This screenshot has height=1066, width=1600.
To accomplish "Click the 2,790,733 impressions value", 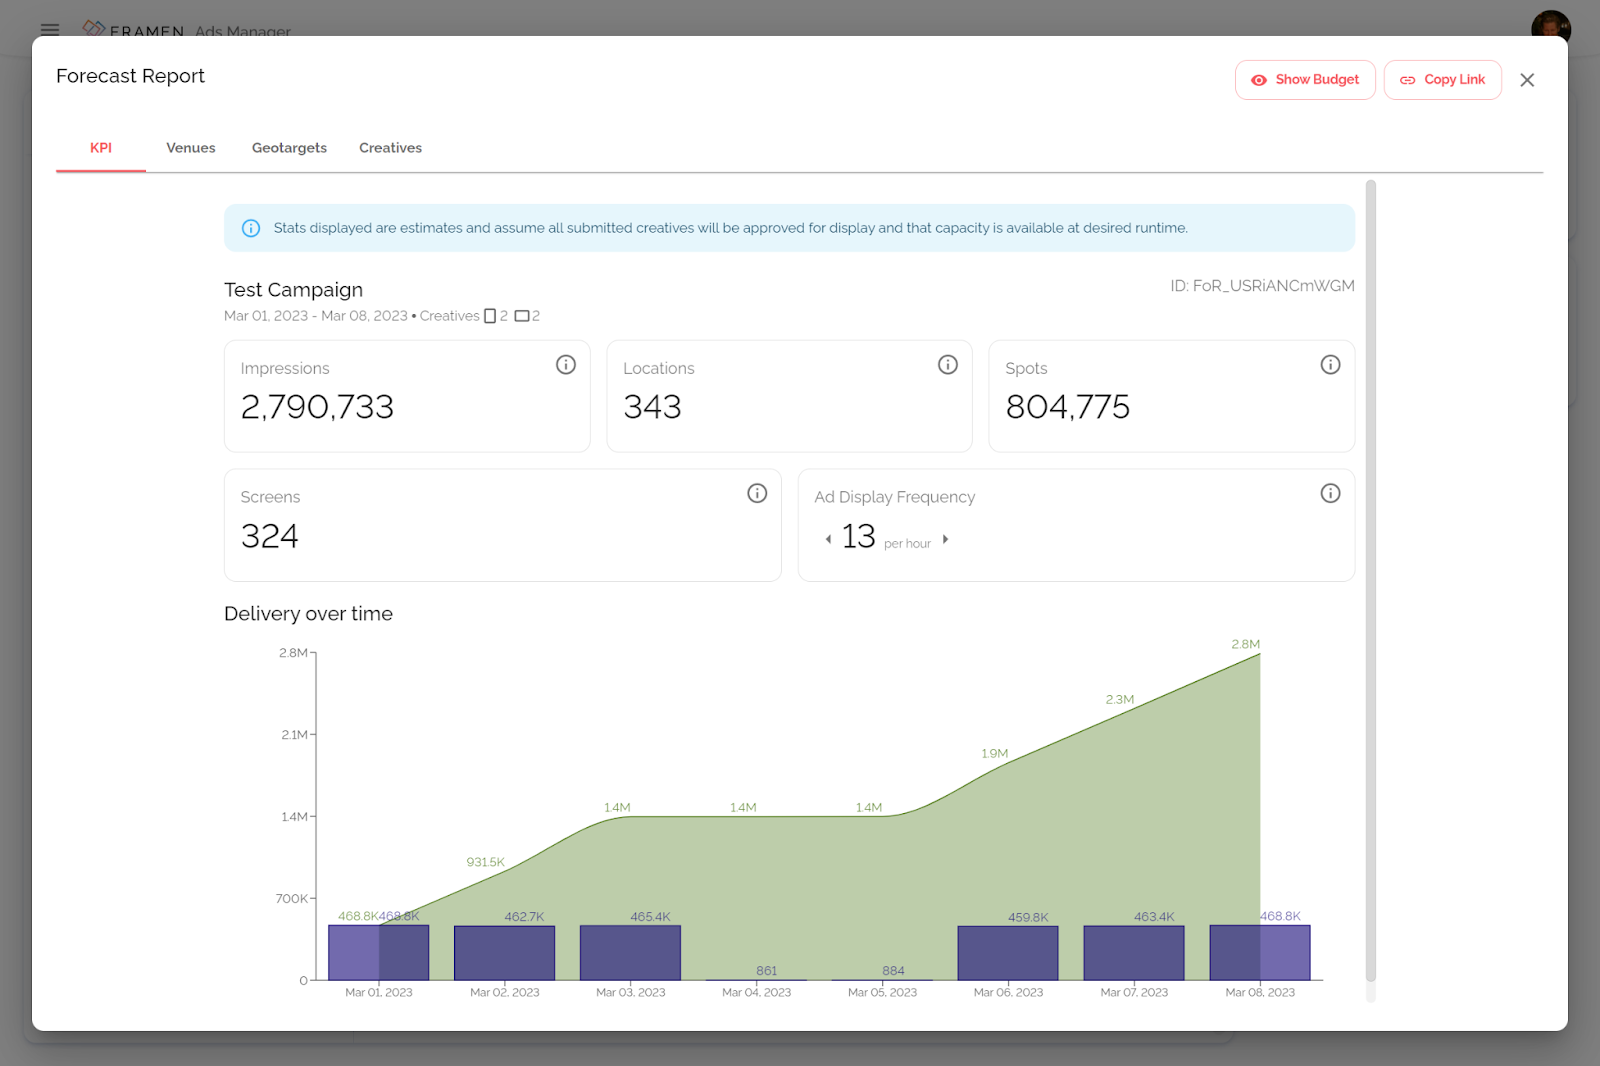I will click(317, 407).
